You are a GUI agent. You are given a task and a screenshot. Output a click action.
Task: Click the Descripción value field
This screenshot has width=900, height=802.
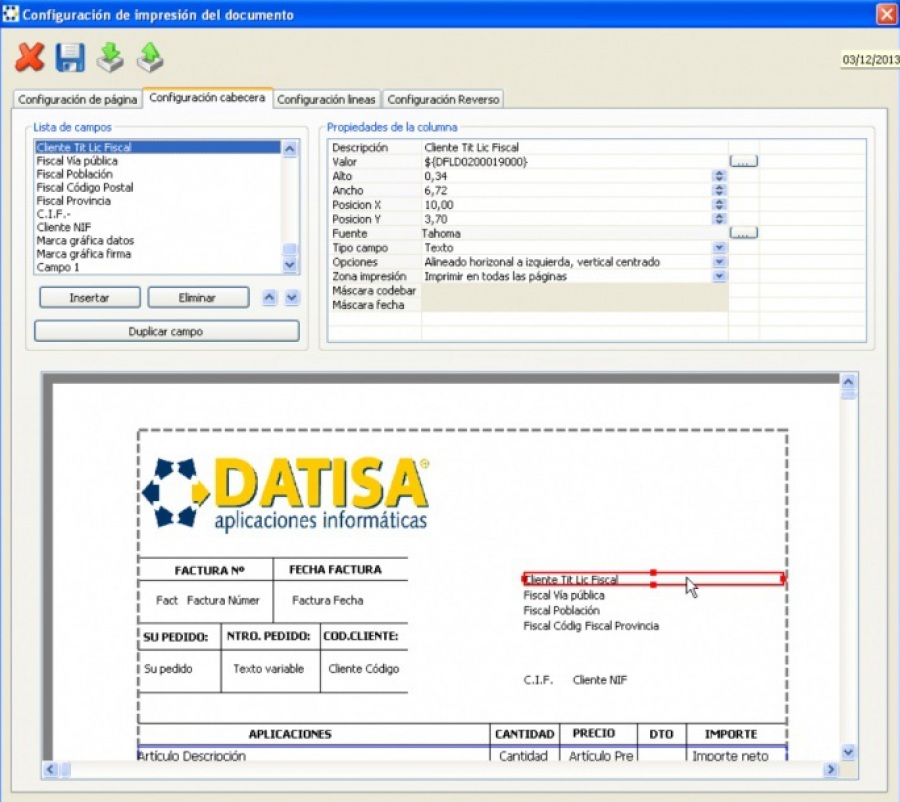(575, 148)
